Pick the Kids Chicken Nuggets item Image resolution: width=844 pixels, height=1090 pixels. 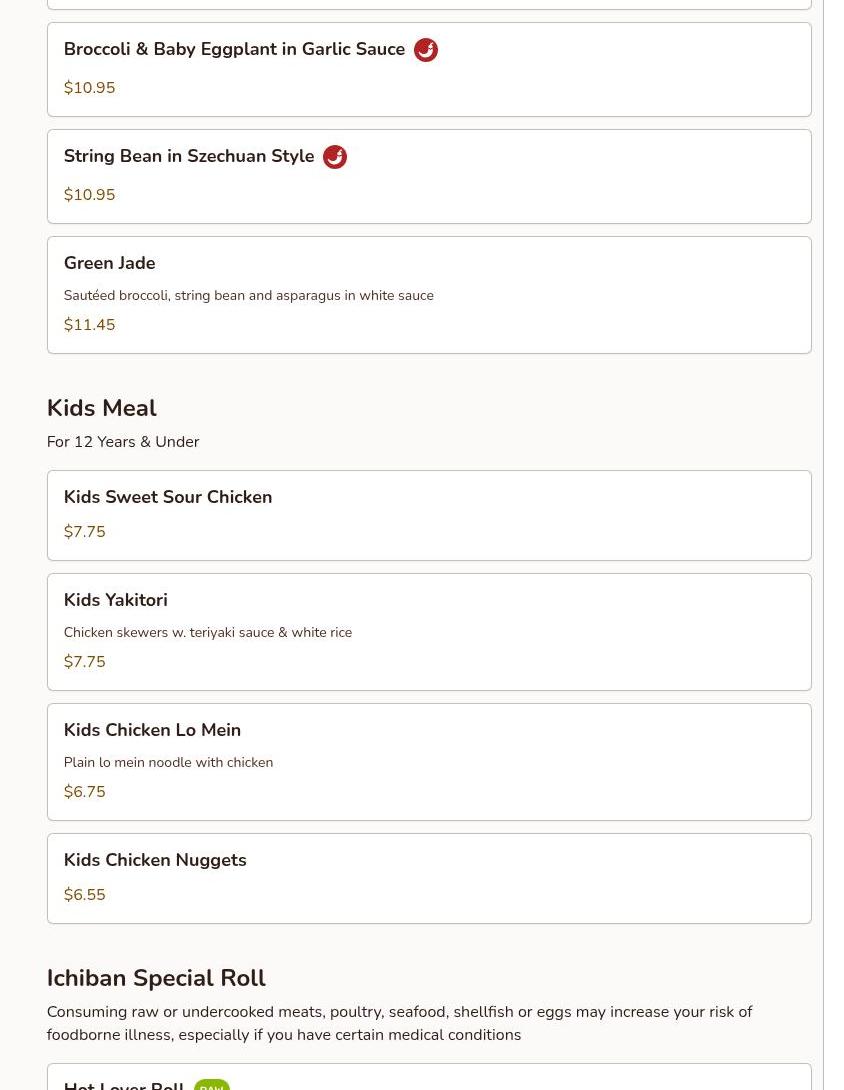(155, 861)
